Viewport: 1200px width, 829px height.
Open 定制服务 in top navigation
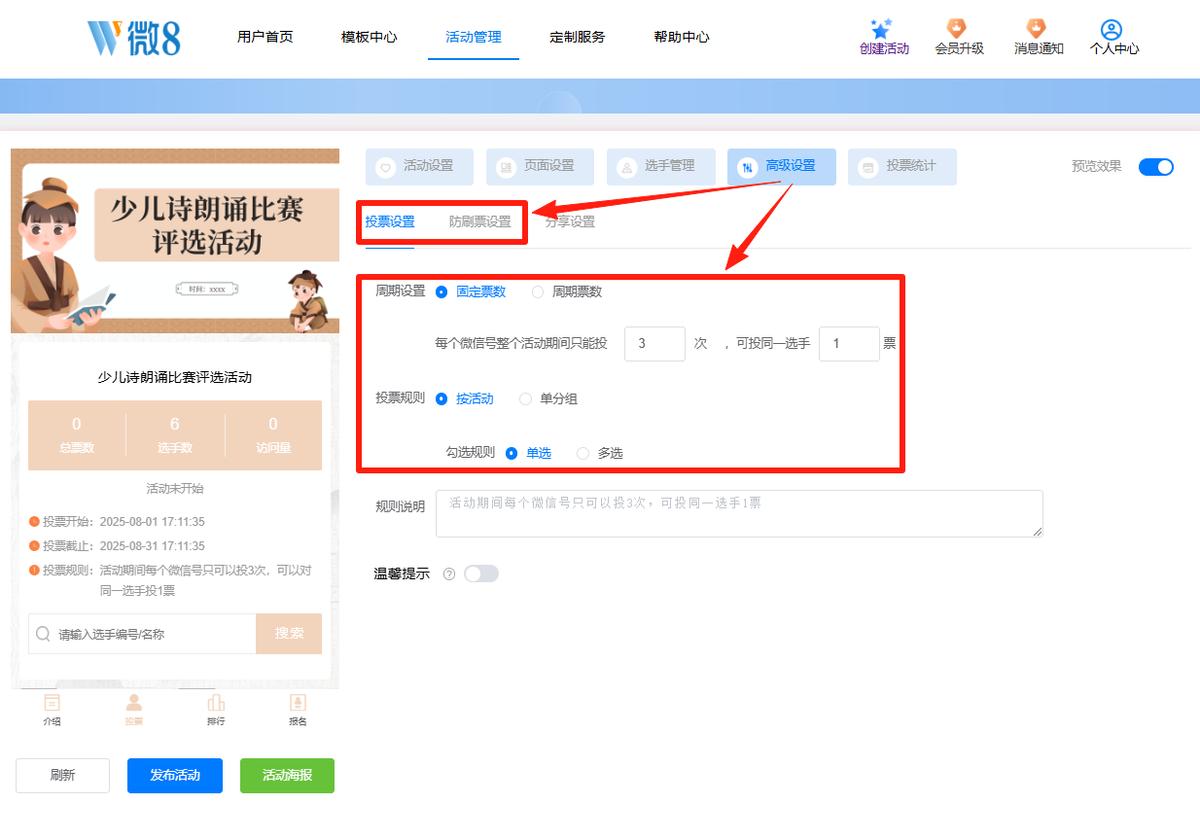pos(577,37)
